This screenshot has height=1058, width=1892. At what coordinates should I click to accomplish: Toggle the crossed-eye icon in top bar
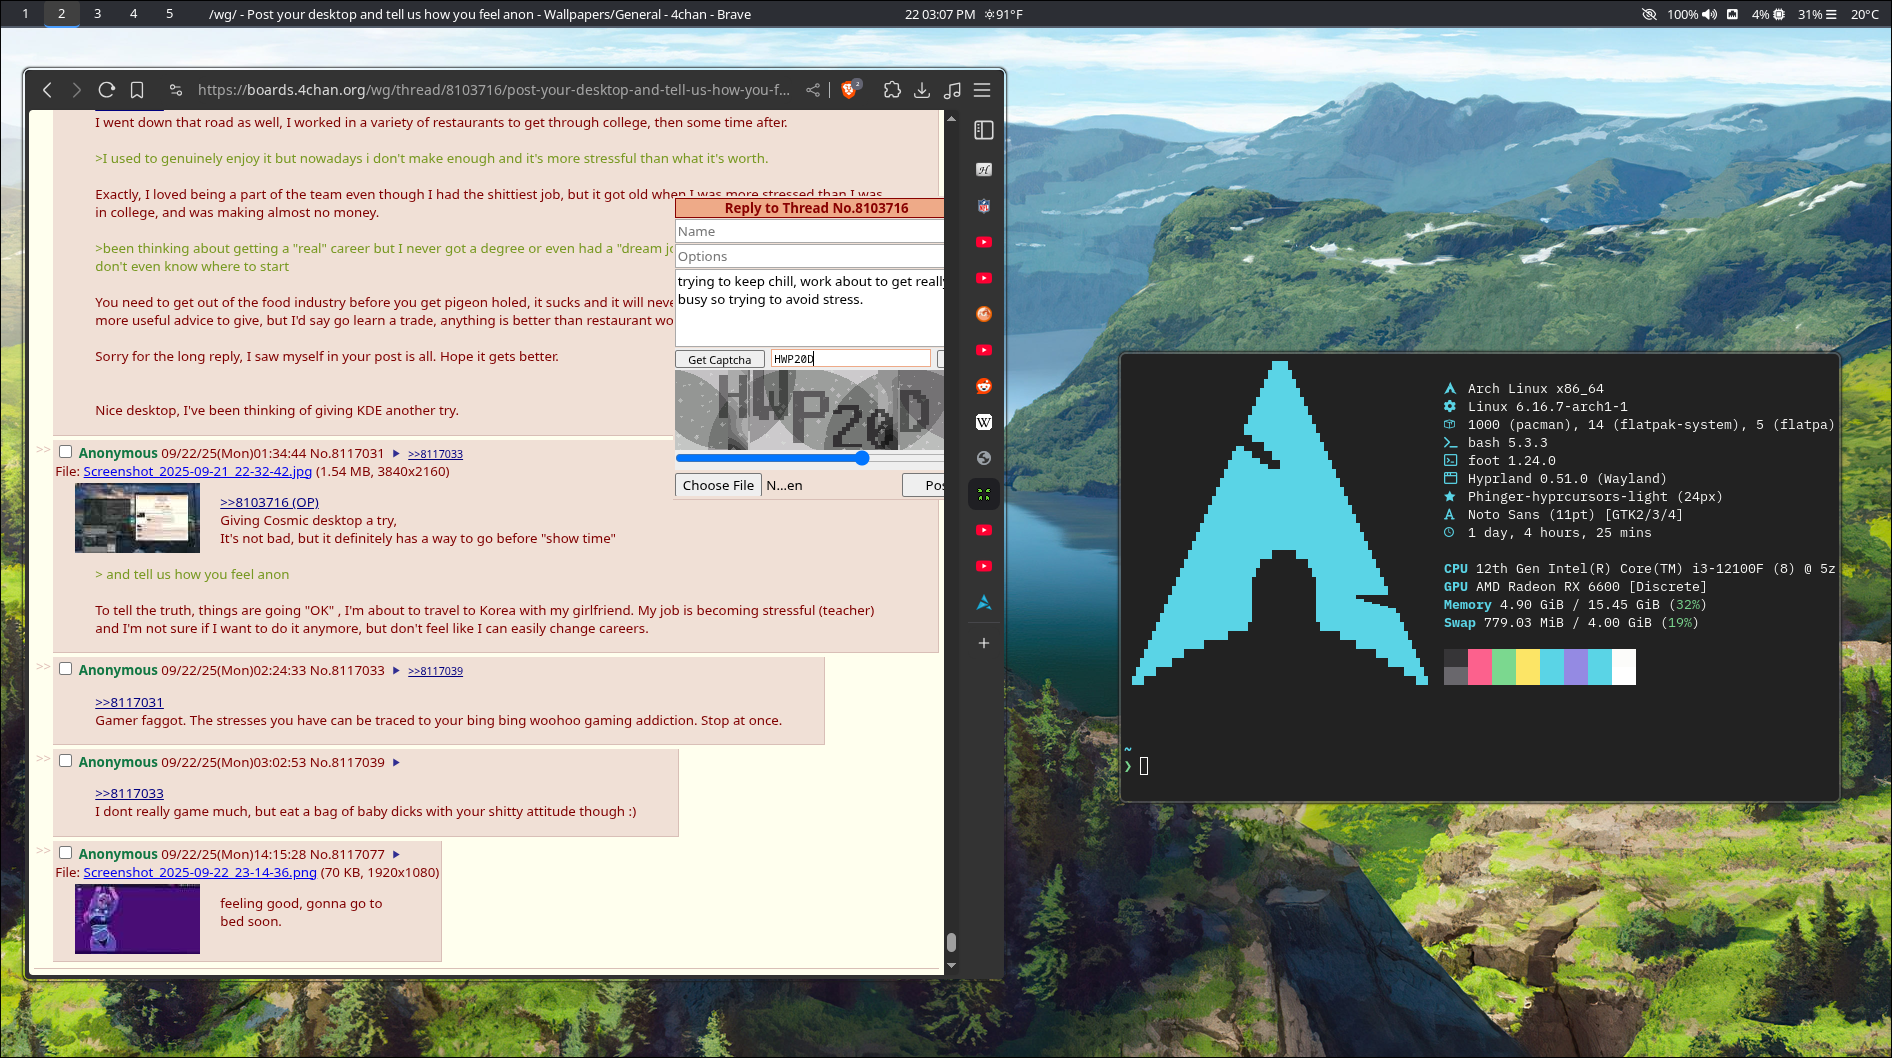click(1649, 14)
